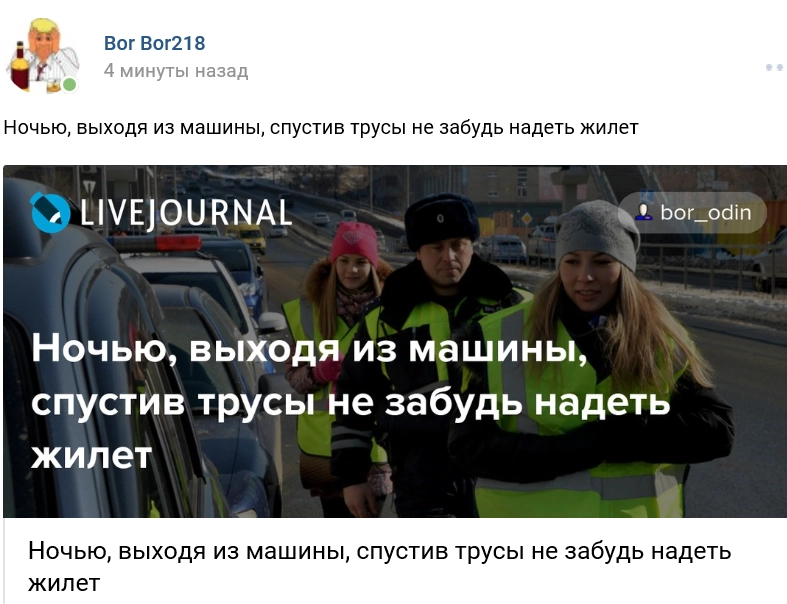Click the word 'жилет' in the bottom caption
Screen dimensions: 787x604
coord(64,583)
